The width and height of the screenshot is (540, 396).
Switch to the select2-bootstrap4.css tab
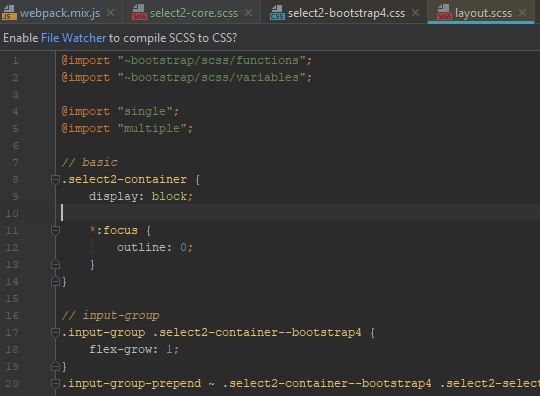click(346, 13)
